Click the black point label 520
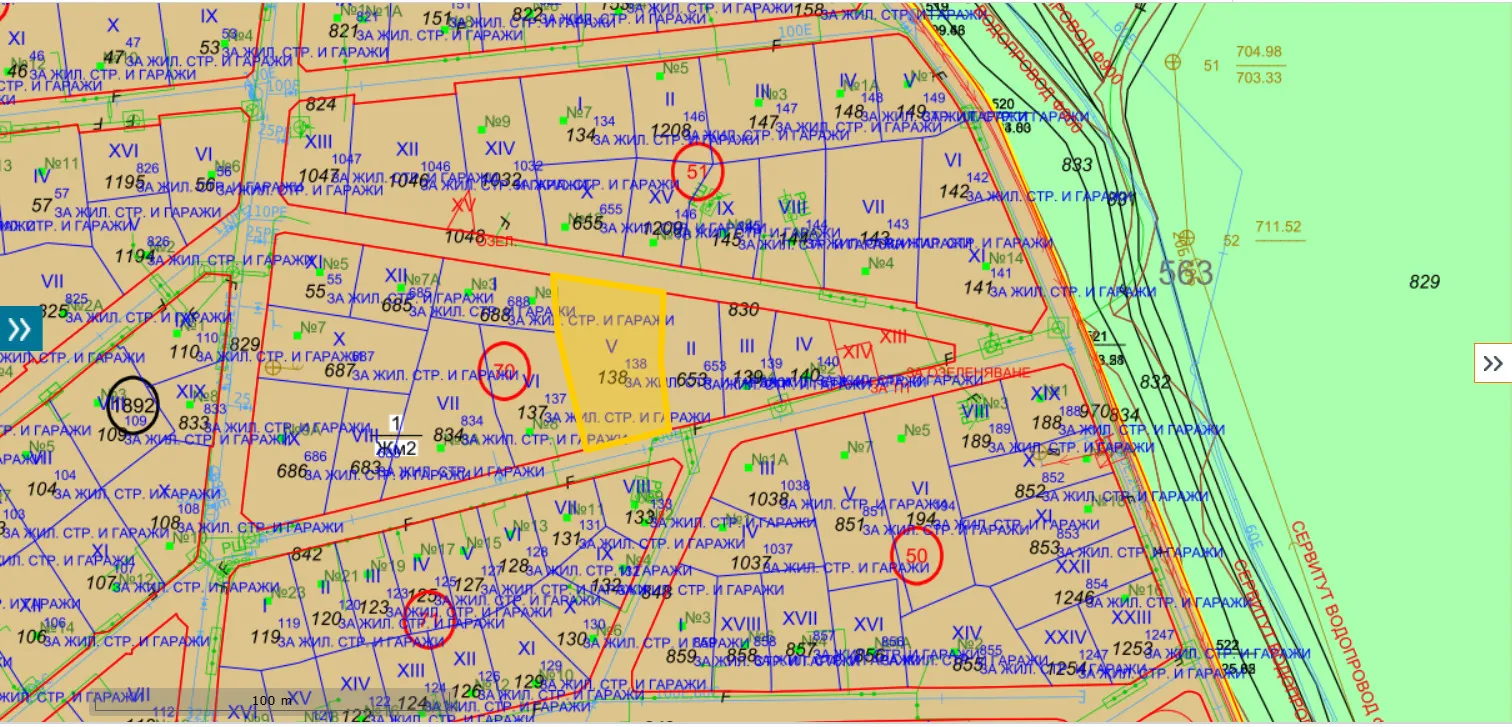The height and width of the screenshot is (727, 1512). click(x=1003, y=104)
